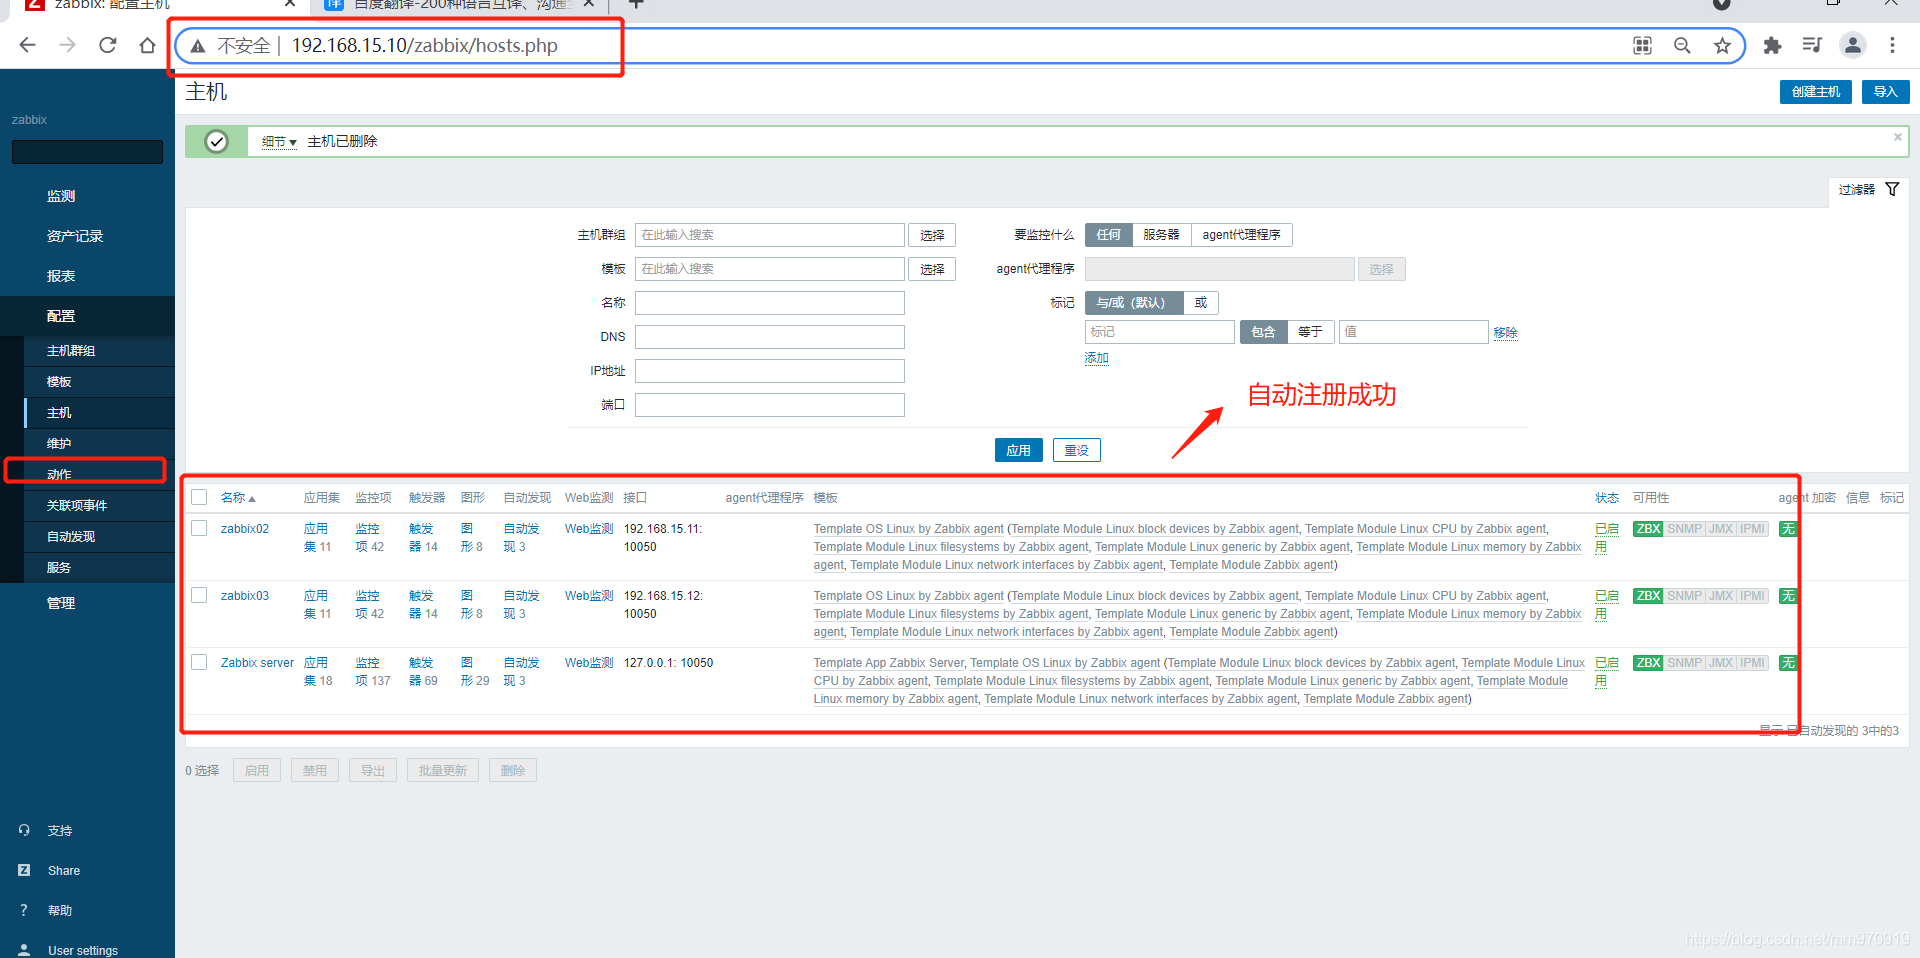Tick the checkbox for zabbix02
The image size is (1920, 958).
[x=199, y=528]
